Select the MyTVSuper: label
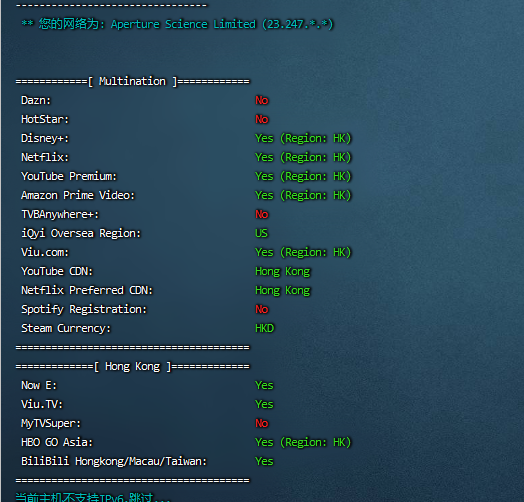 [51, 424]
